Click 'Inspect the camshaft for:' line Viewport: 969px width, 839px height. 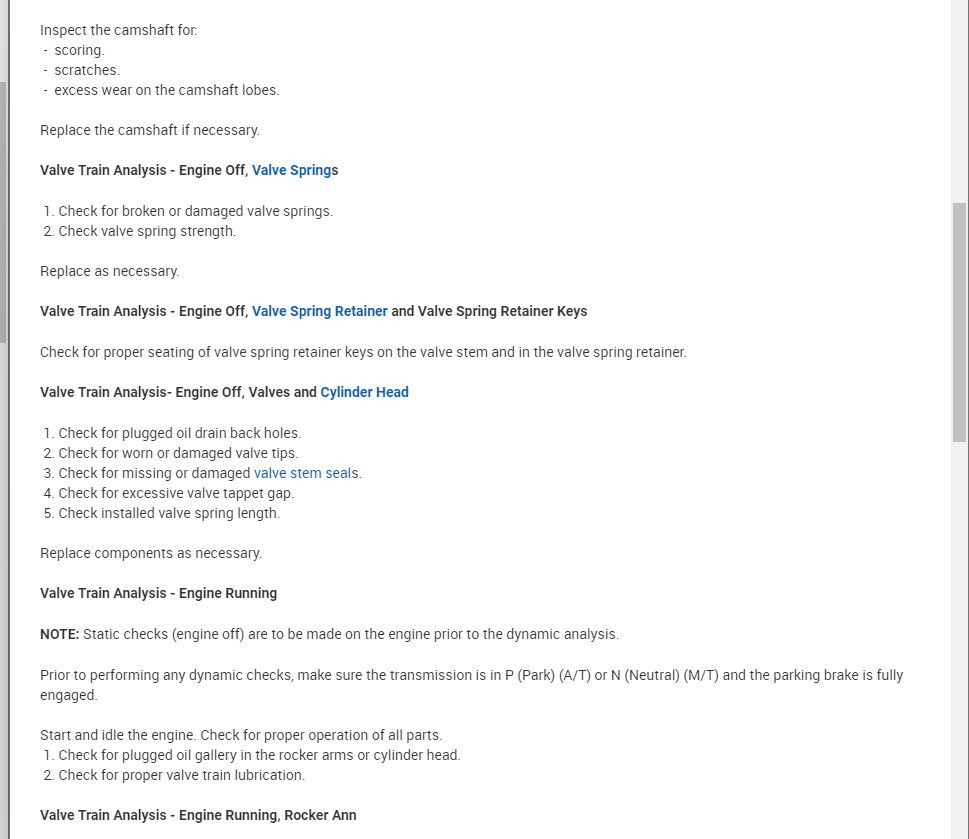[118, 30]
